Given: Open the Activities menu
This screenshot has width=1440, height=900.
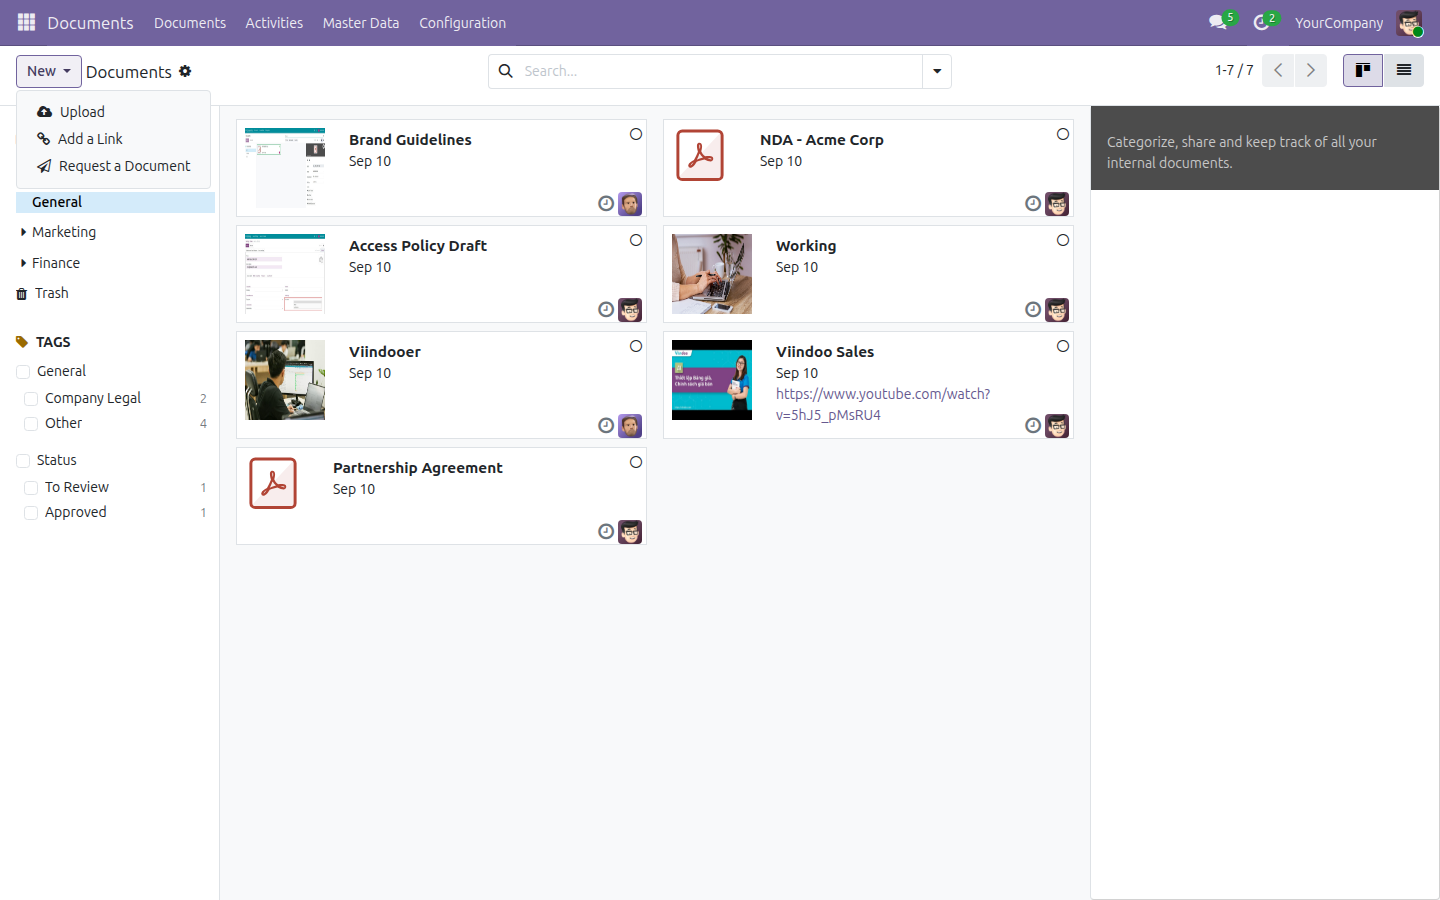Looking at the screenshot, I should 274,22.
